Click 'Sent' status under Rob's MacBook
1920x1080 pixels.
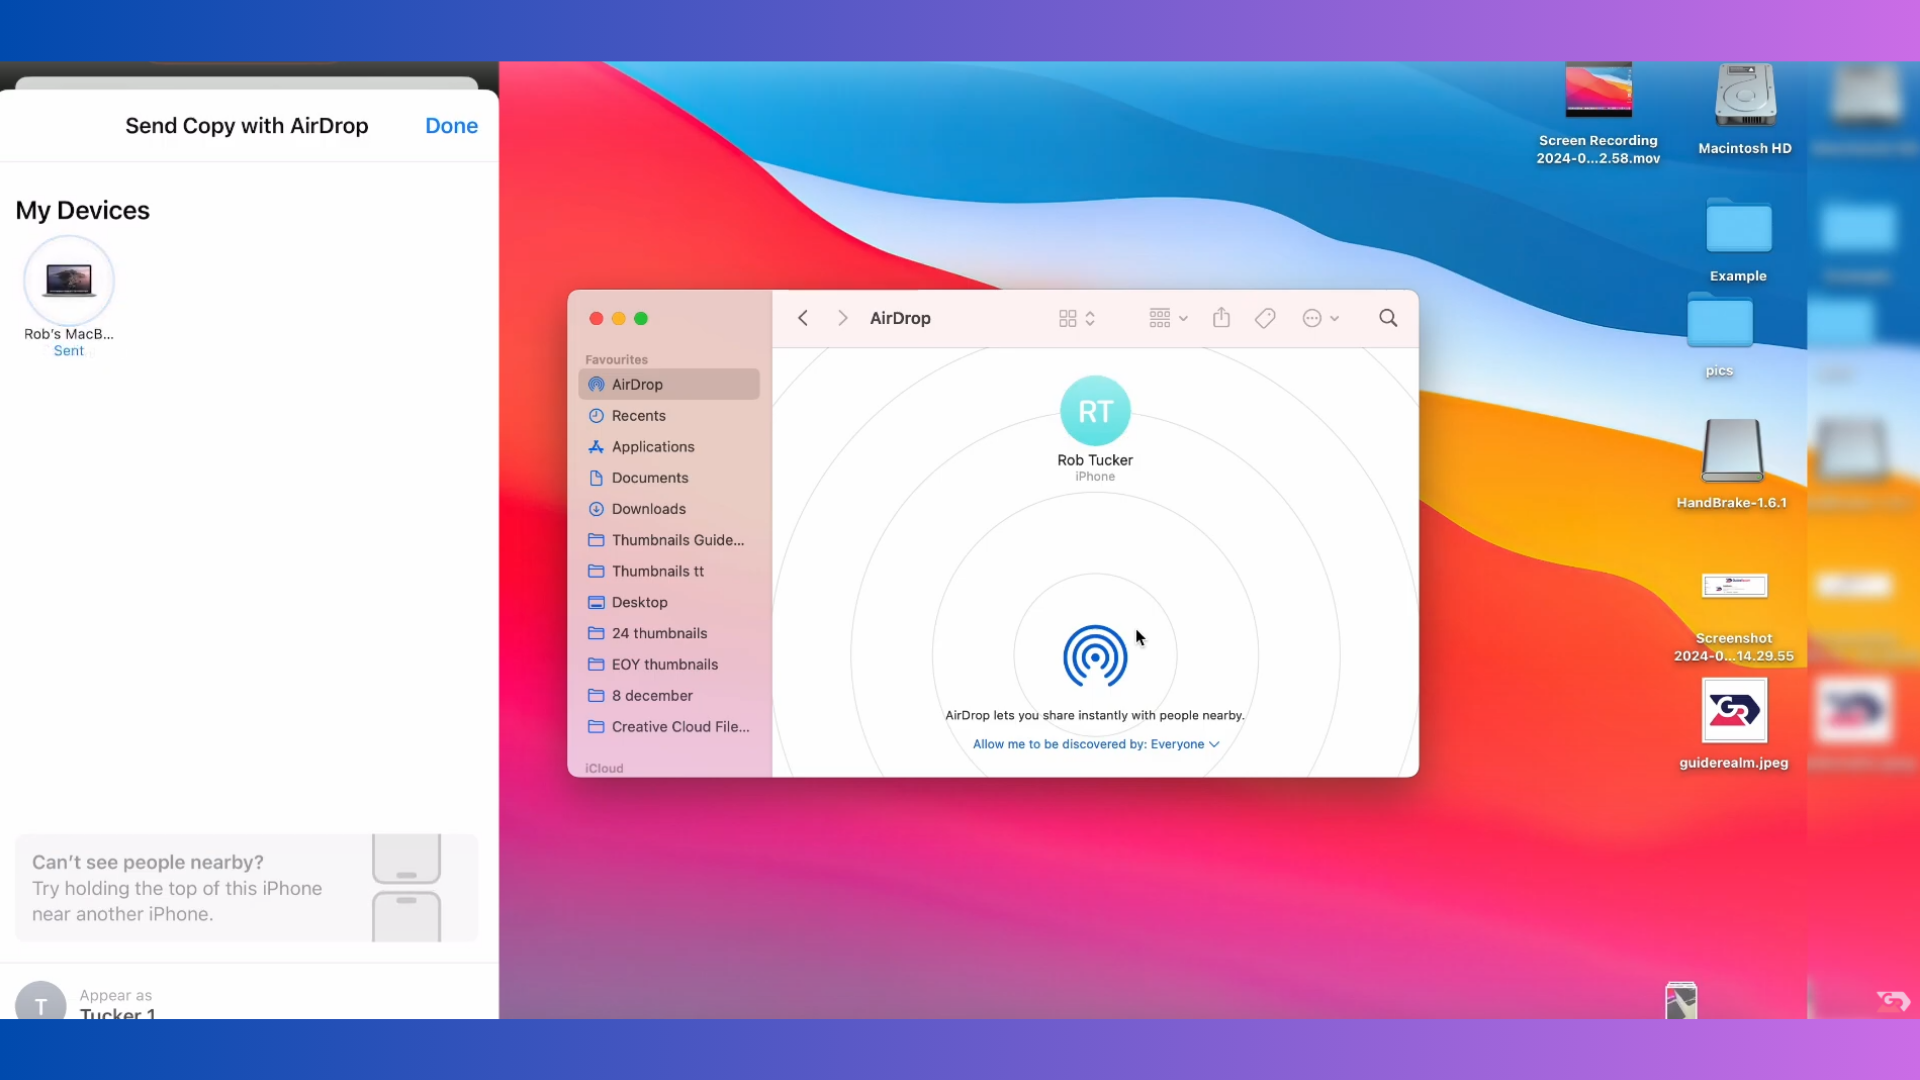pyautogui.click(x=69, y=351)
